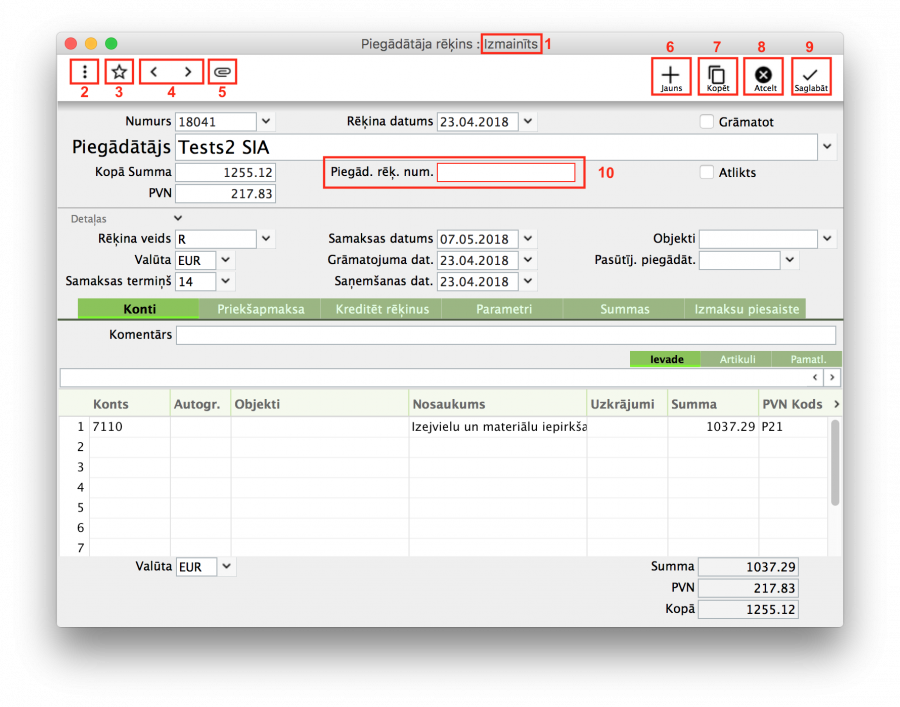The image size is (900, 707).
Task: Open the Piegādātājs dropdown arrow
Action: [x=827, y=147]
